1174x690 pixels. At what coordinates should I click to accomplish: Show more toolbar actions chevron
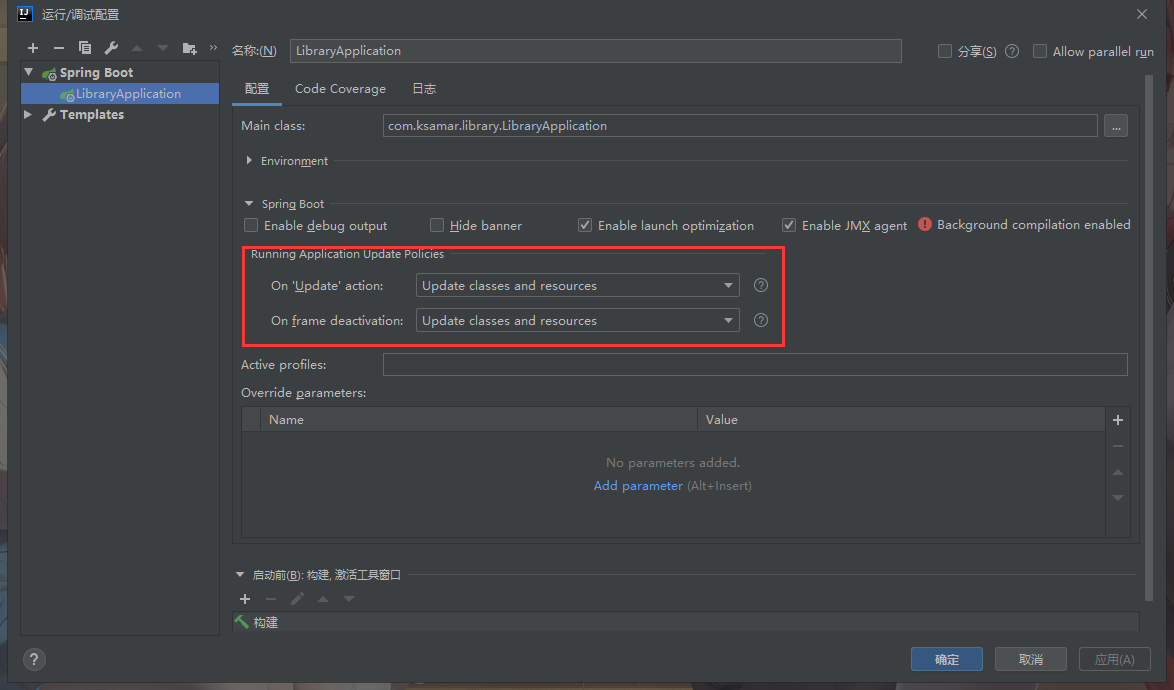coord(213,48)
